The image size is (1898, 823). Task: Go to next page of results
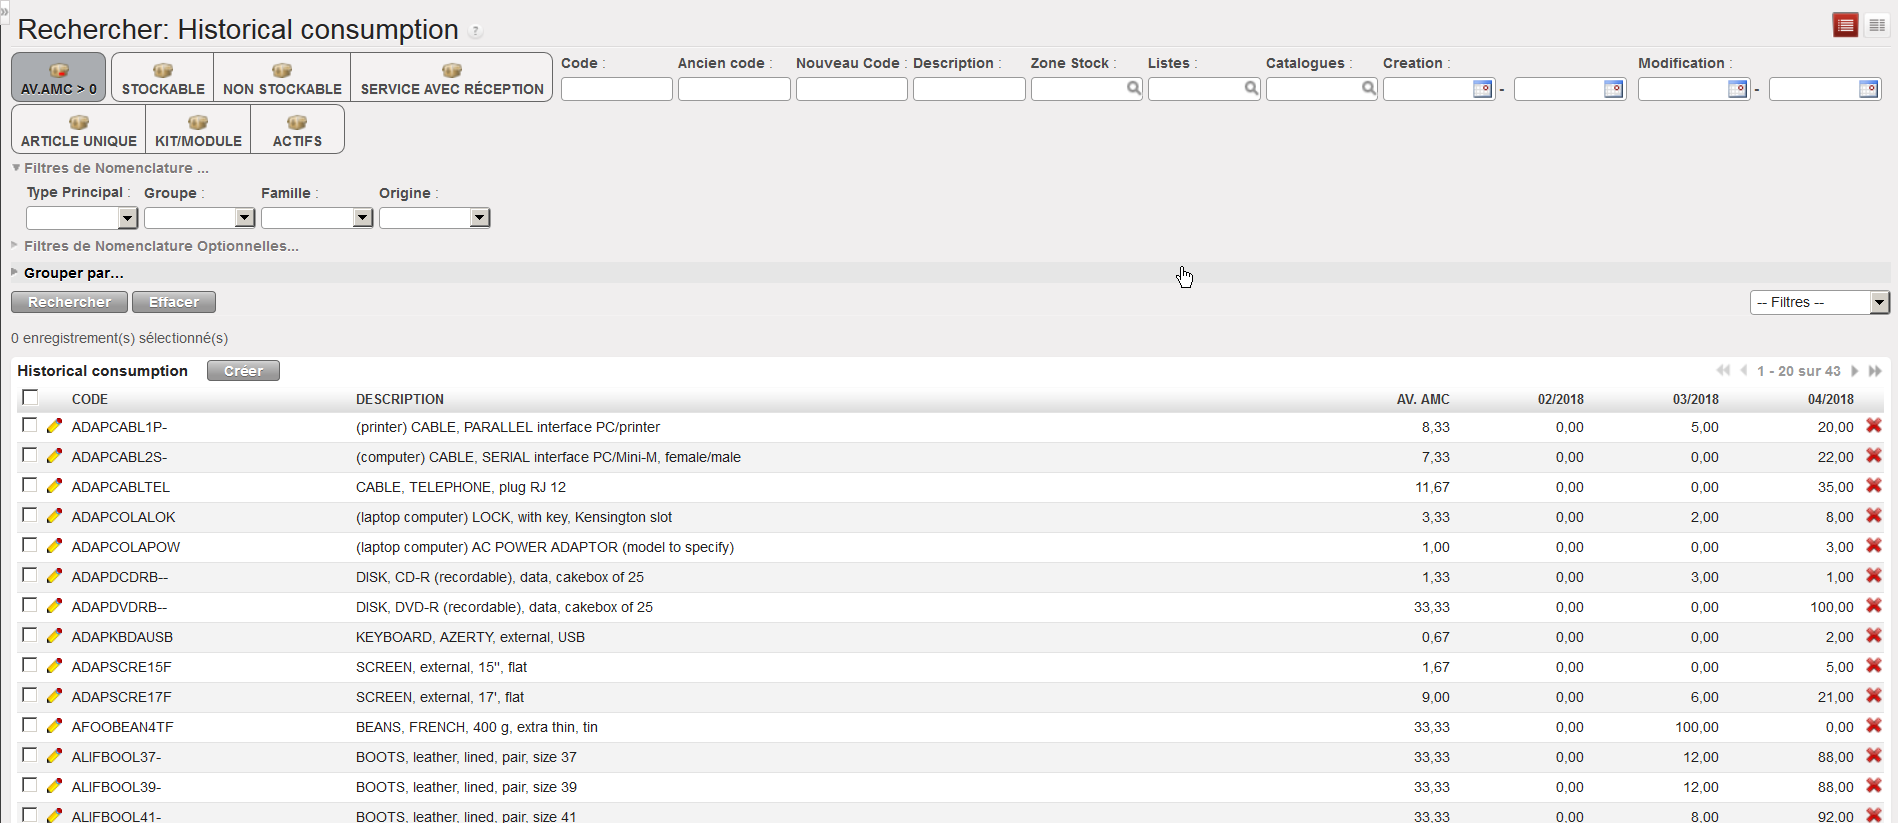point(1854,371)
